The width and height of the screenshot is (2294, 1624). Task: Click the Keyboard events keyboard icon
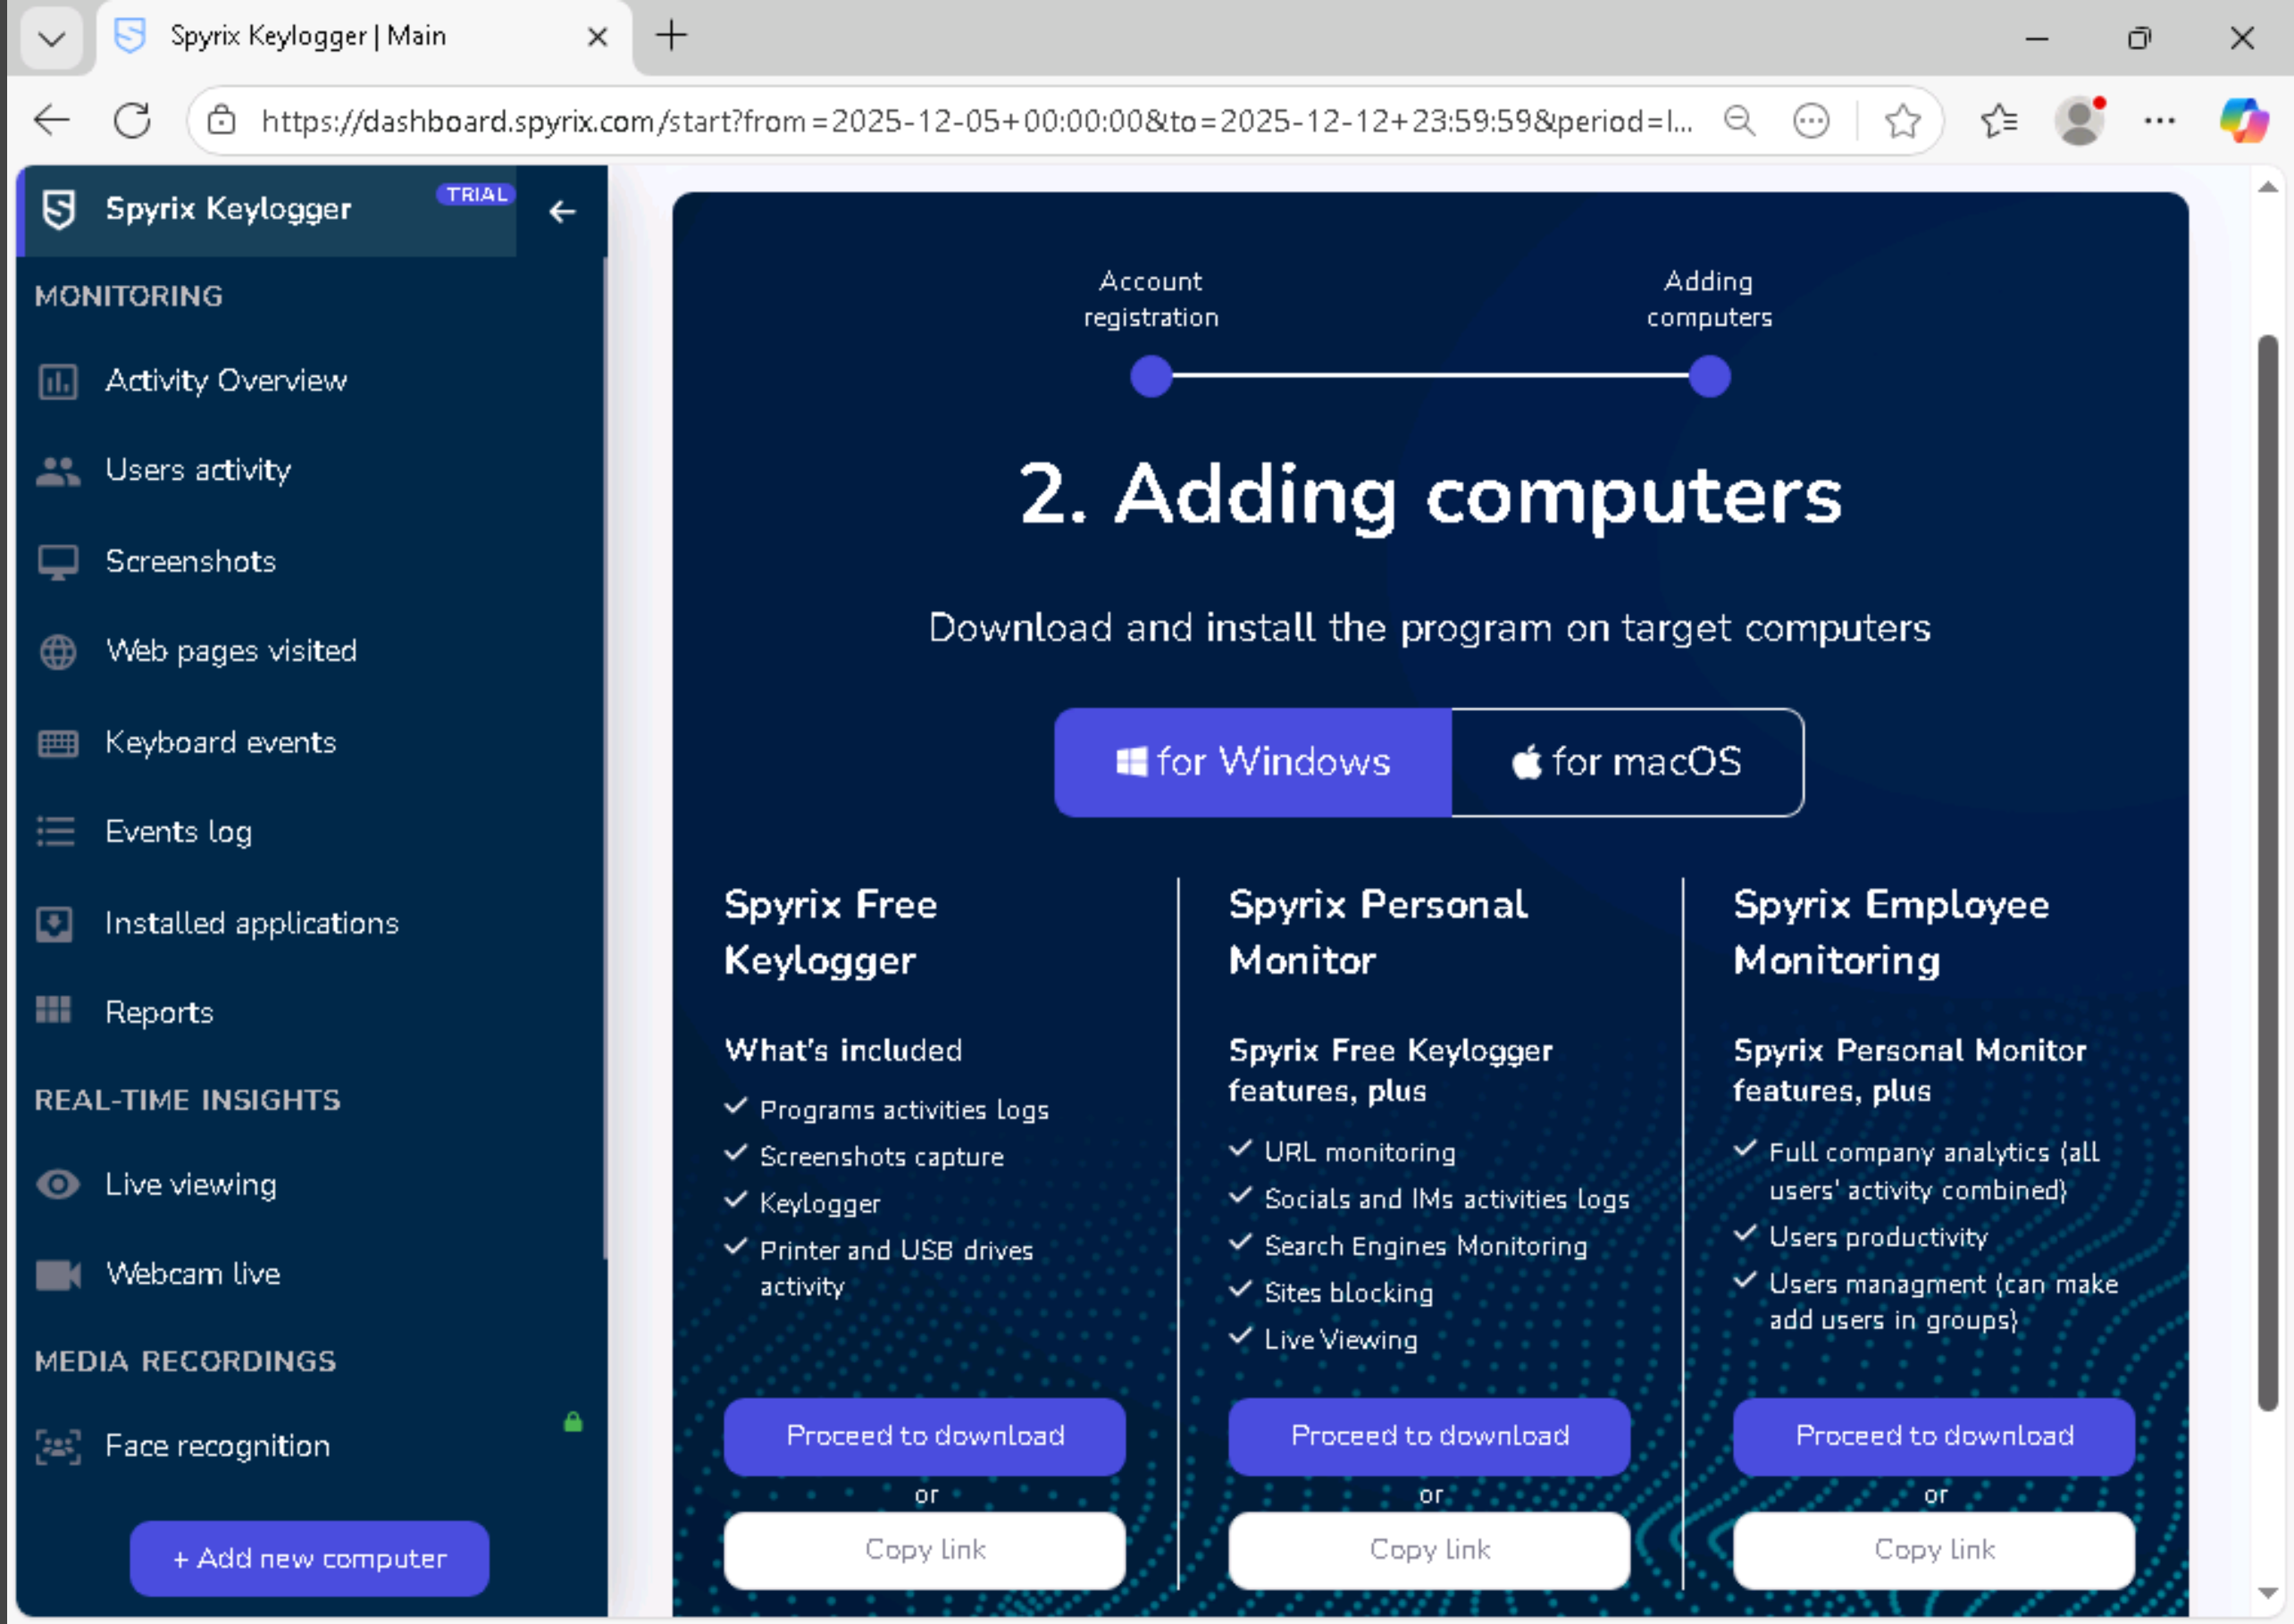[57, 743]
